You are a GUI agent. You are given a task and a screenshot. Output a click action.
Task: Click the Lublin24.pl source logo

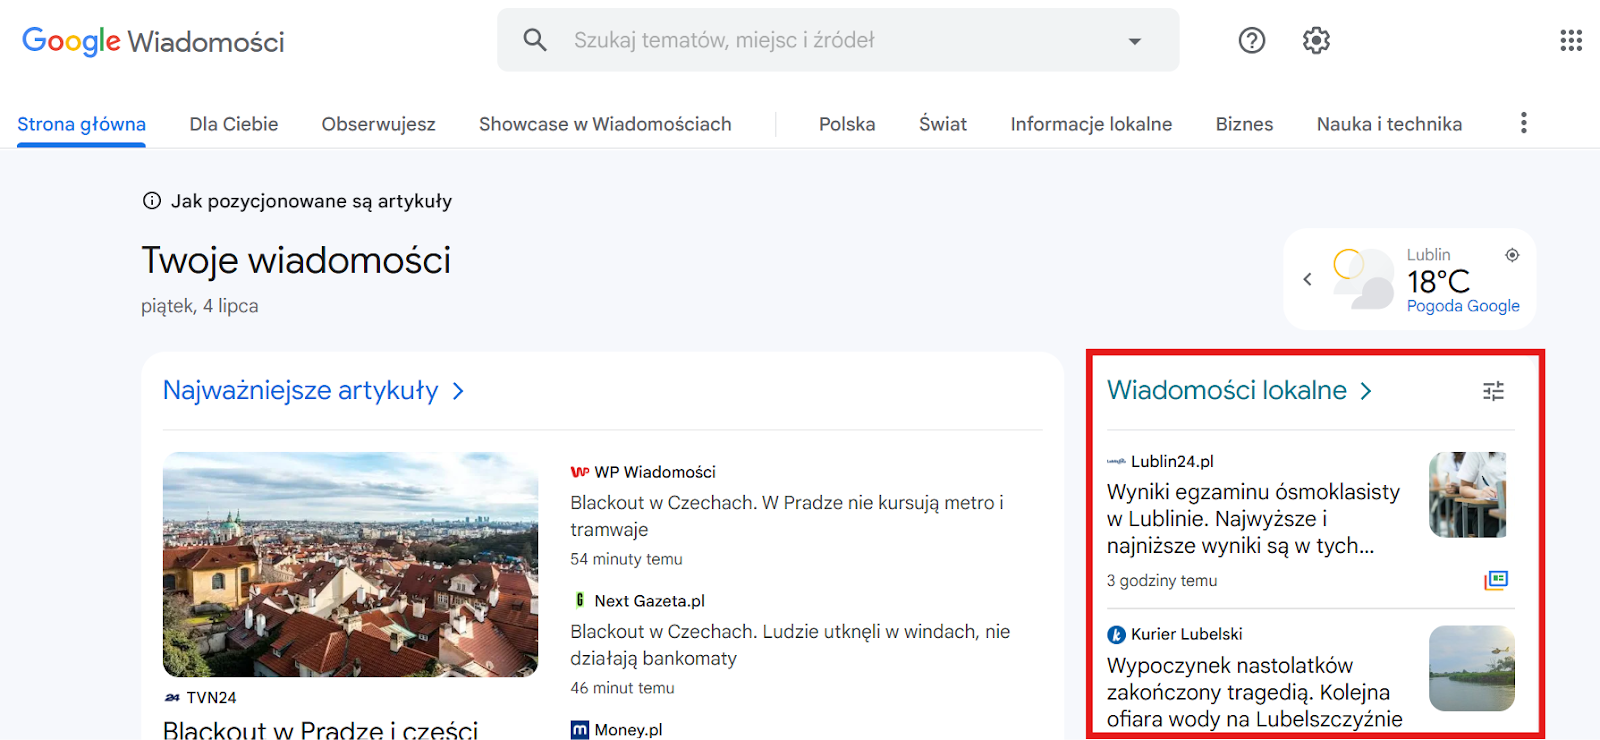coord(1116,461)
